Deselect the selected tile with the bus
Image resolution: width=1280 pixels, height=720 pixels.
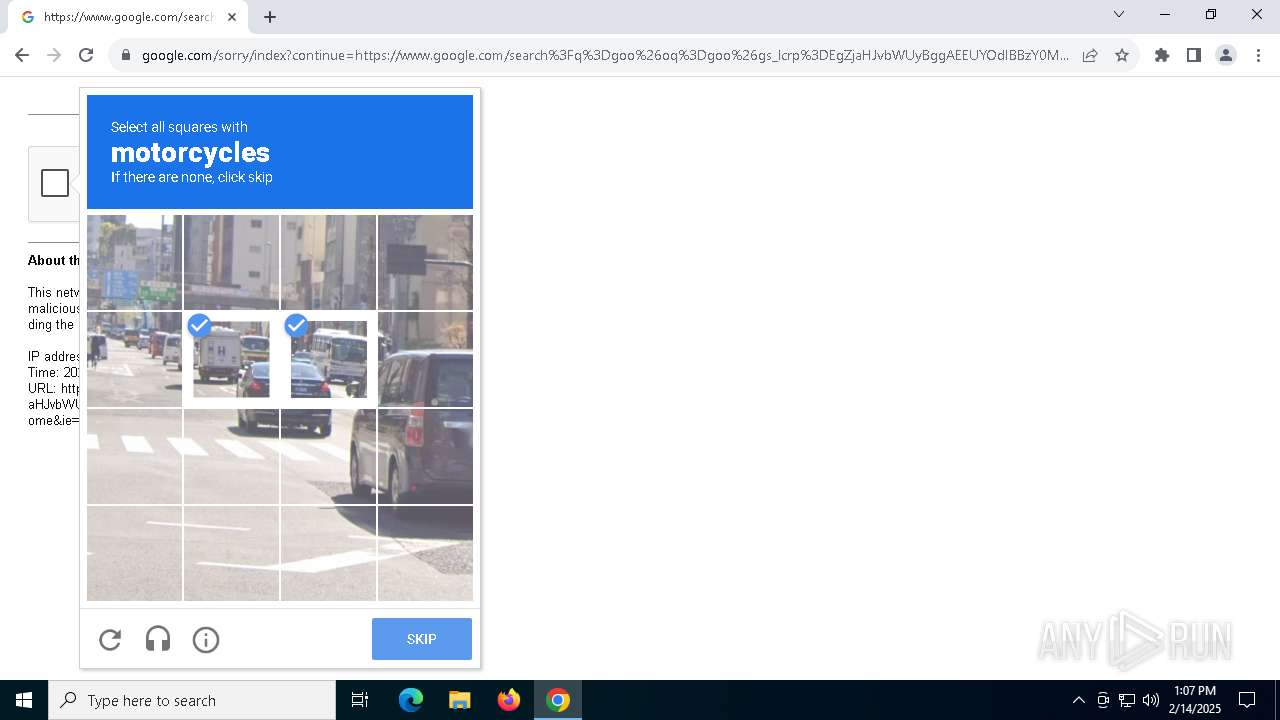click(x=328, y=359)
